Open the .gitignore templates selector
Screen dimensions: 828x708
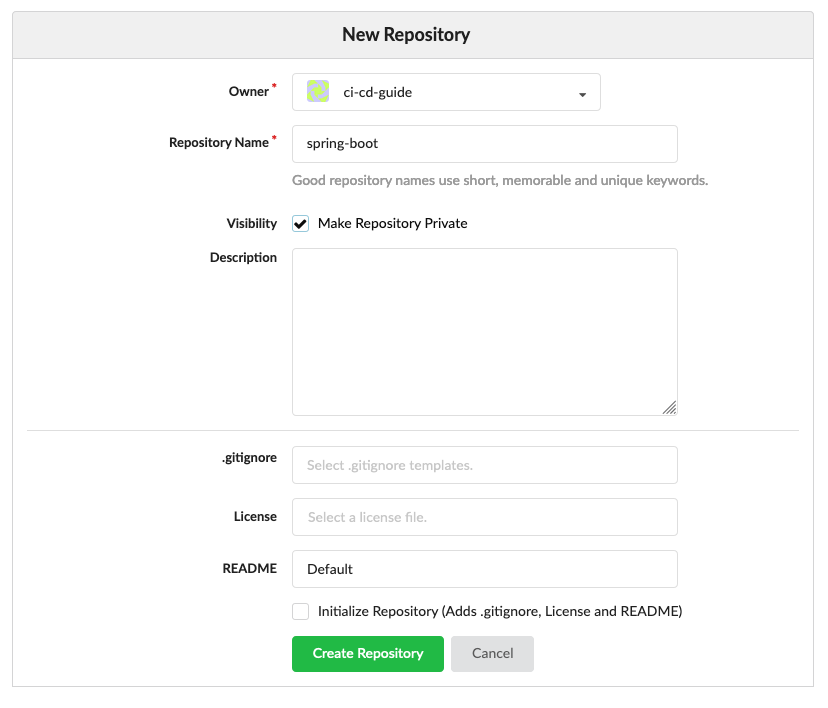click(484, 465)
